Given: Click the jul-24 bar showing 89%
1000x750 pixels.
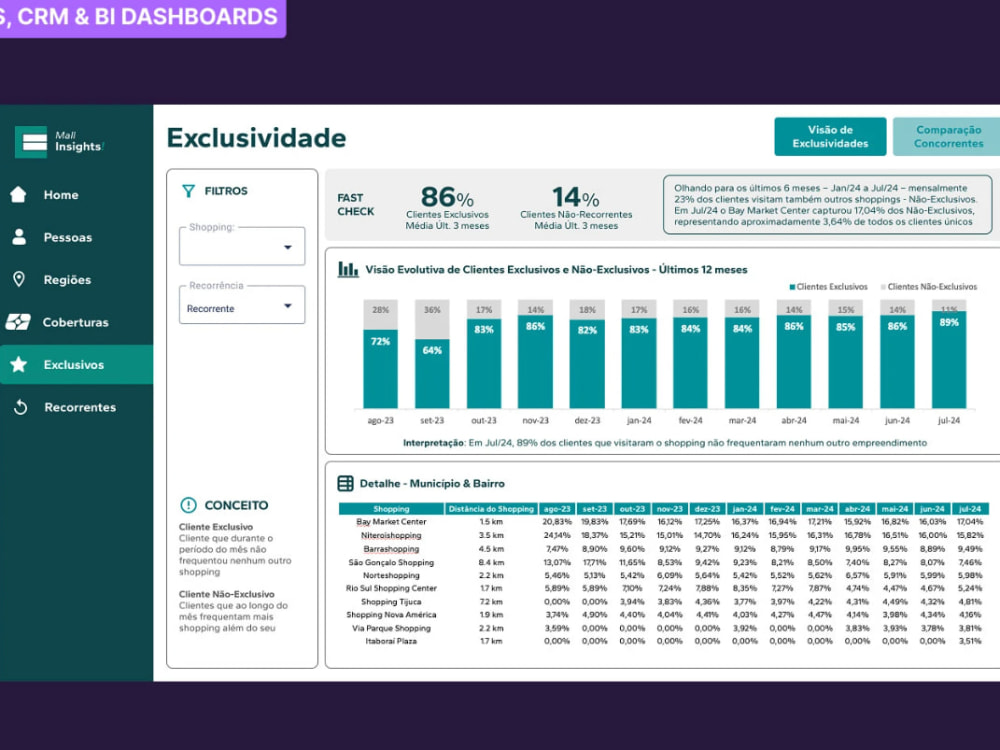Looking at the screenshot, I should click(x=949, y=360).
